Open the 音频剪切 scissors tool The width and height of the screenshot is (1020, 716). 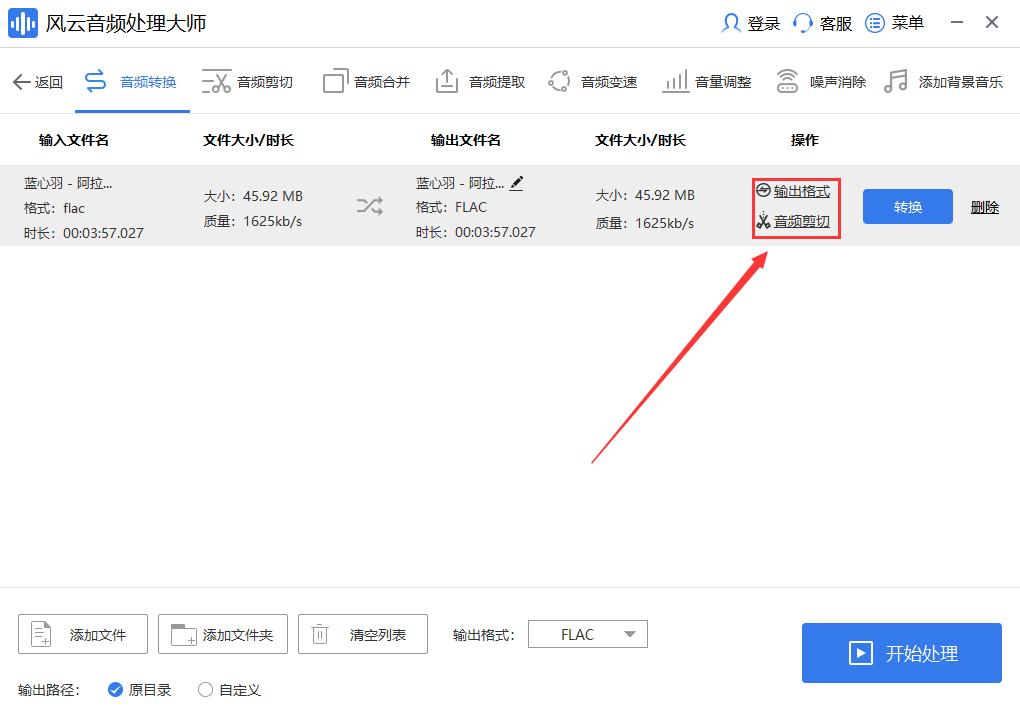coord(247,81)
